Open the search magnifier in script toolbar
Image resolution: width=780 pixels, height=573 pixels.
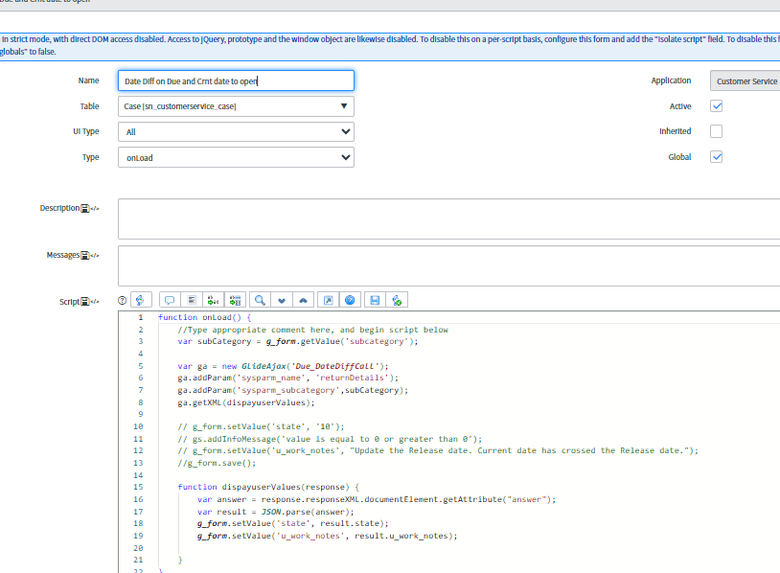[260, 300]
